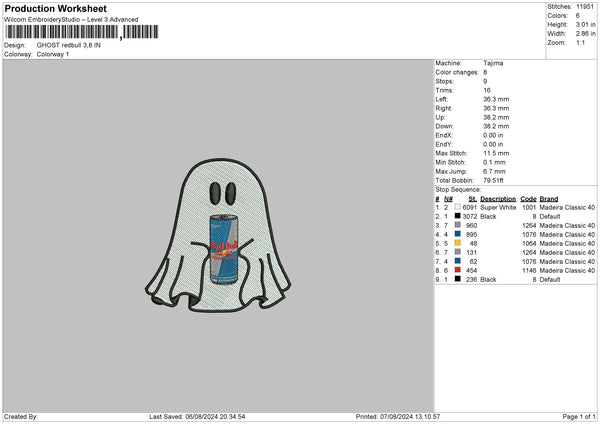Select the design name "GHOST redbull 3,8 IN"
The width and height of the screenshot is (600, 424).
(x=69, y=45)
